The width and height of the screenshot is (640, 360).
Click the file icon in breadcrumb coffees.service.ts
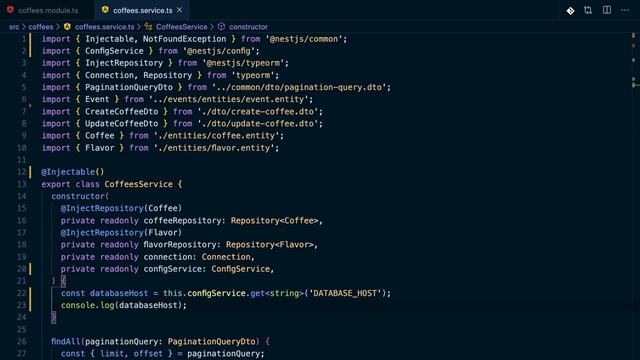[x=67, y=27]
